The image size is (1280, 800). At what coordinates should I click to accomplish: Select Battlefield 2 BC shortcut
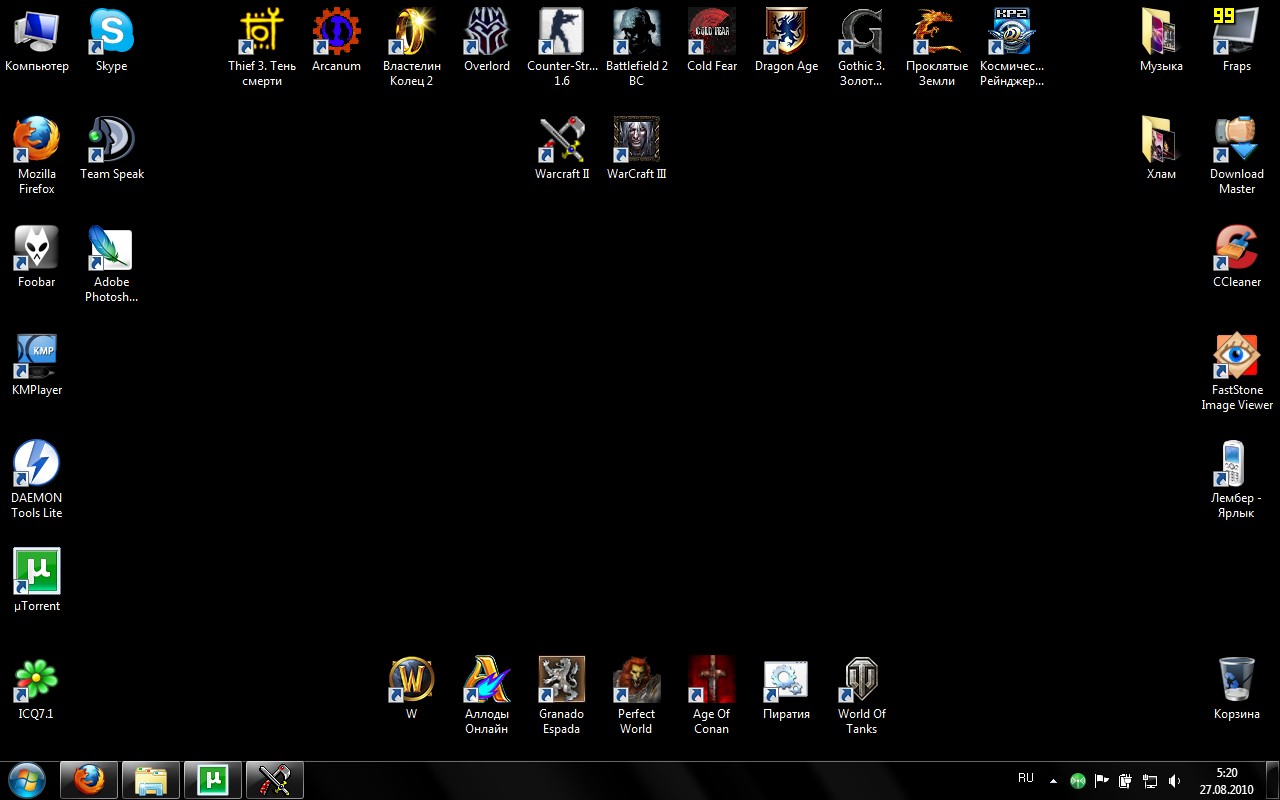coord(637,47)
